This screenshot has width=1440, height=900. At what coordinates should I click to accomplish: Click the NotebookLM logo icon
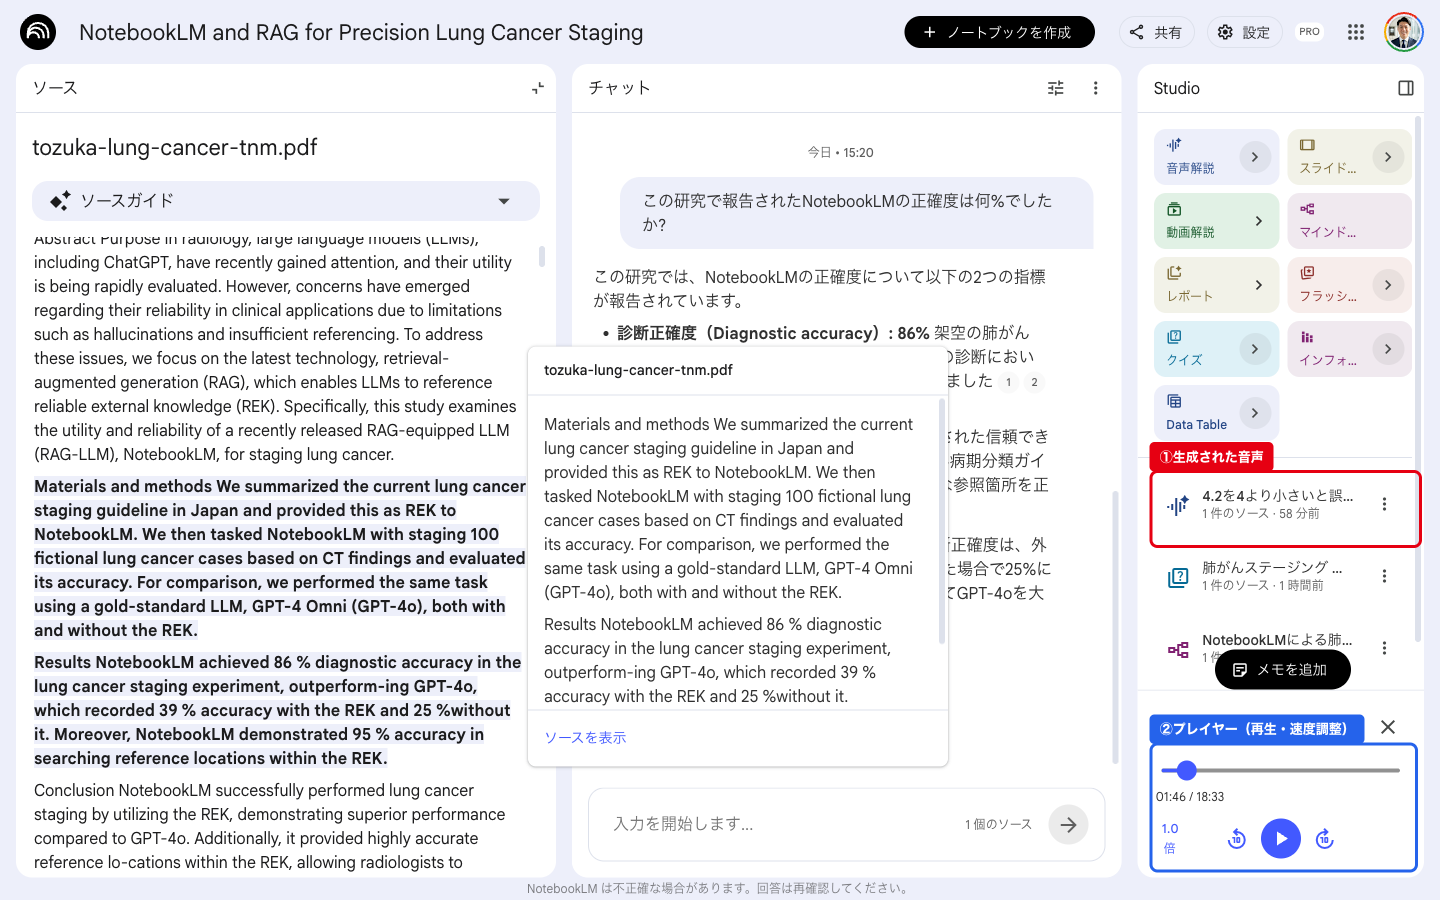38,32
